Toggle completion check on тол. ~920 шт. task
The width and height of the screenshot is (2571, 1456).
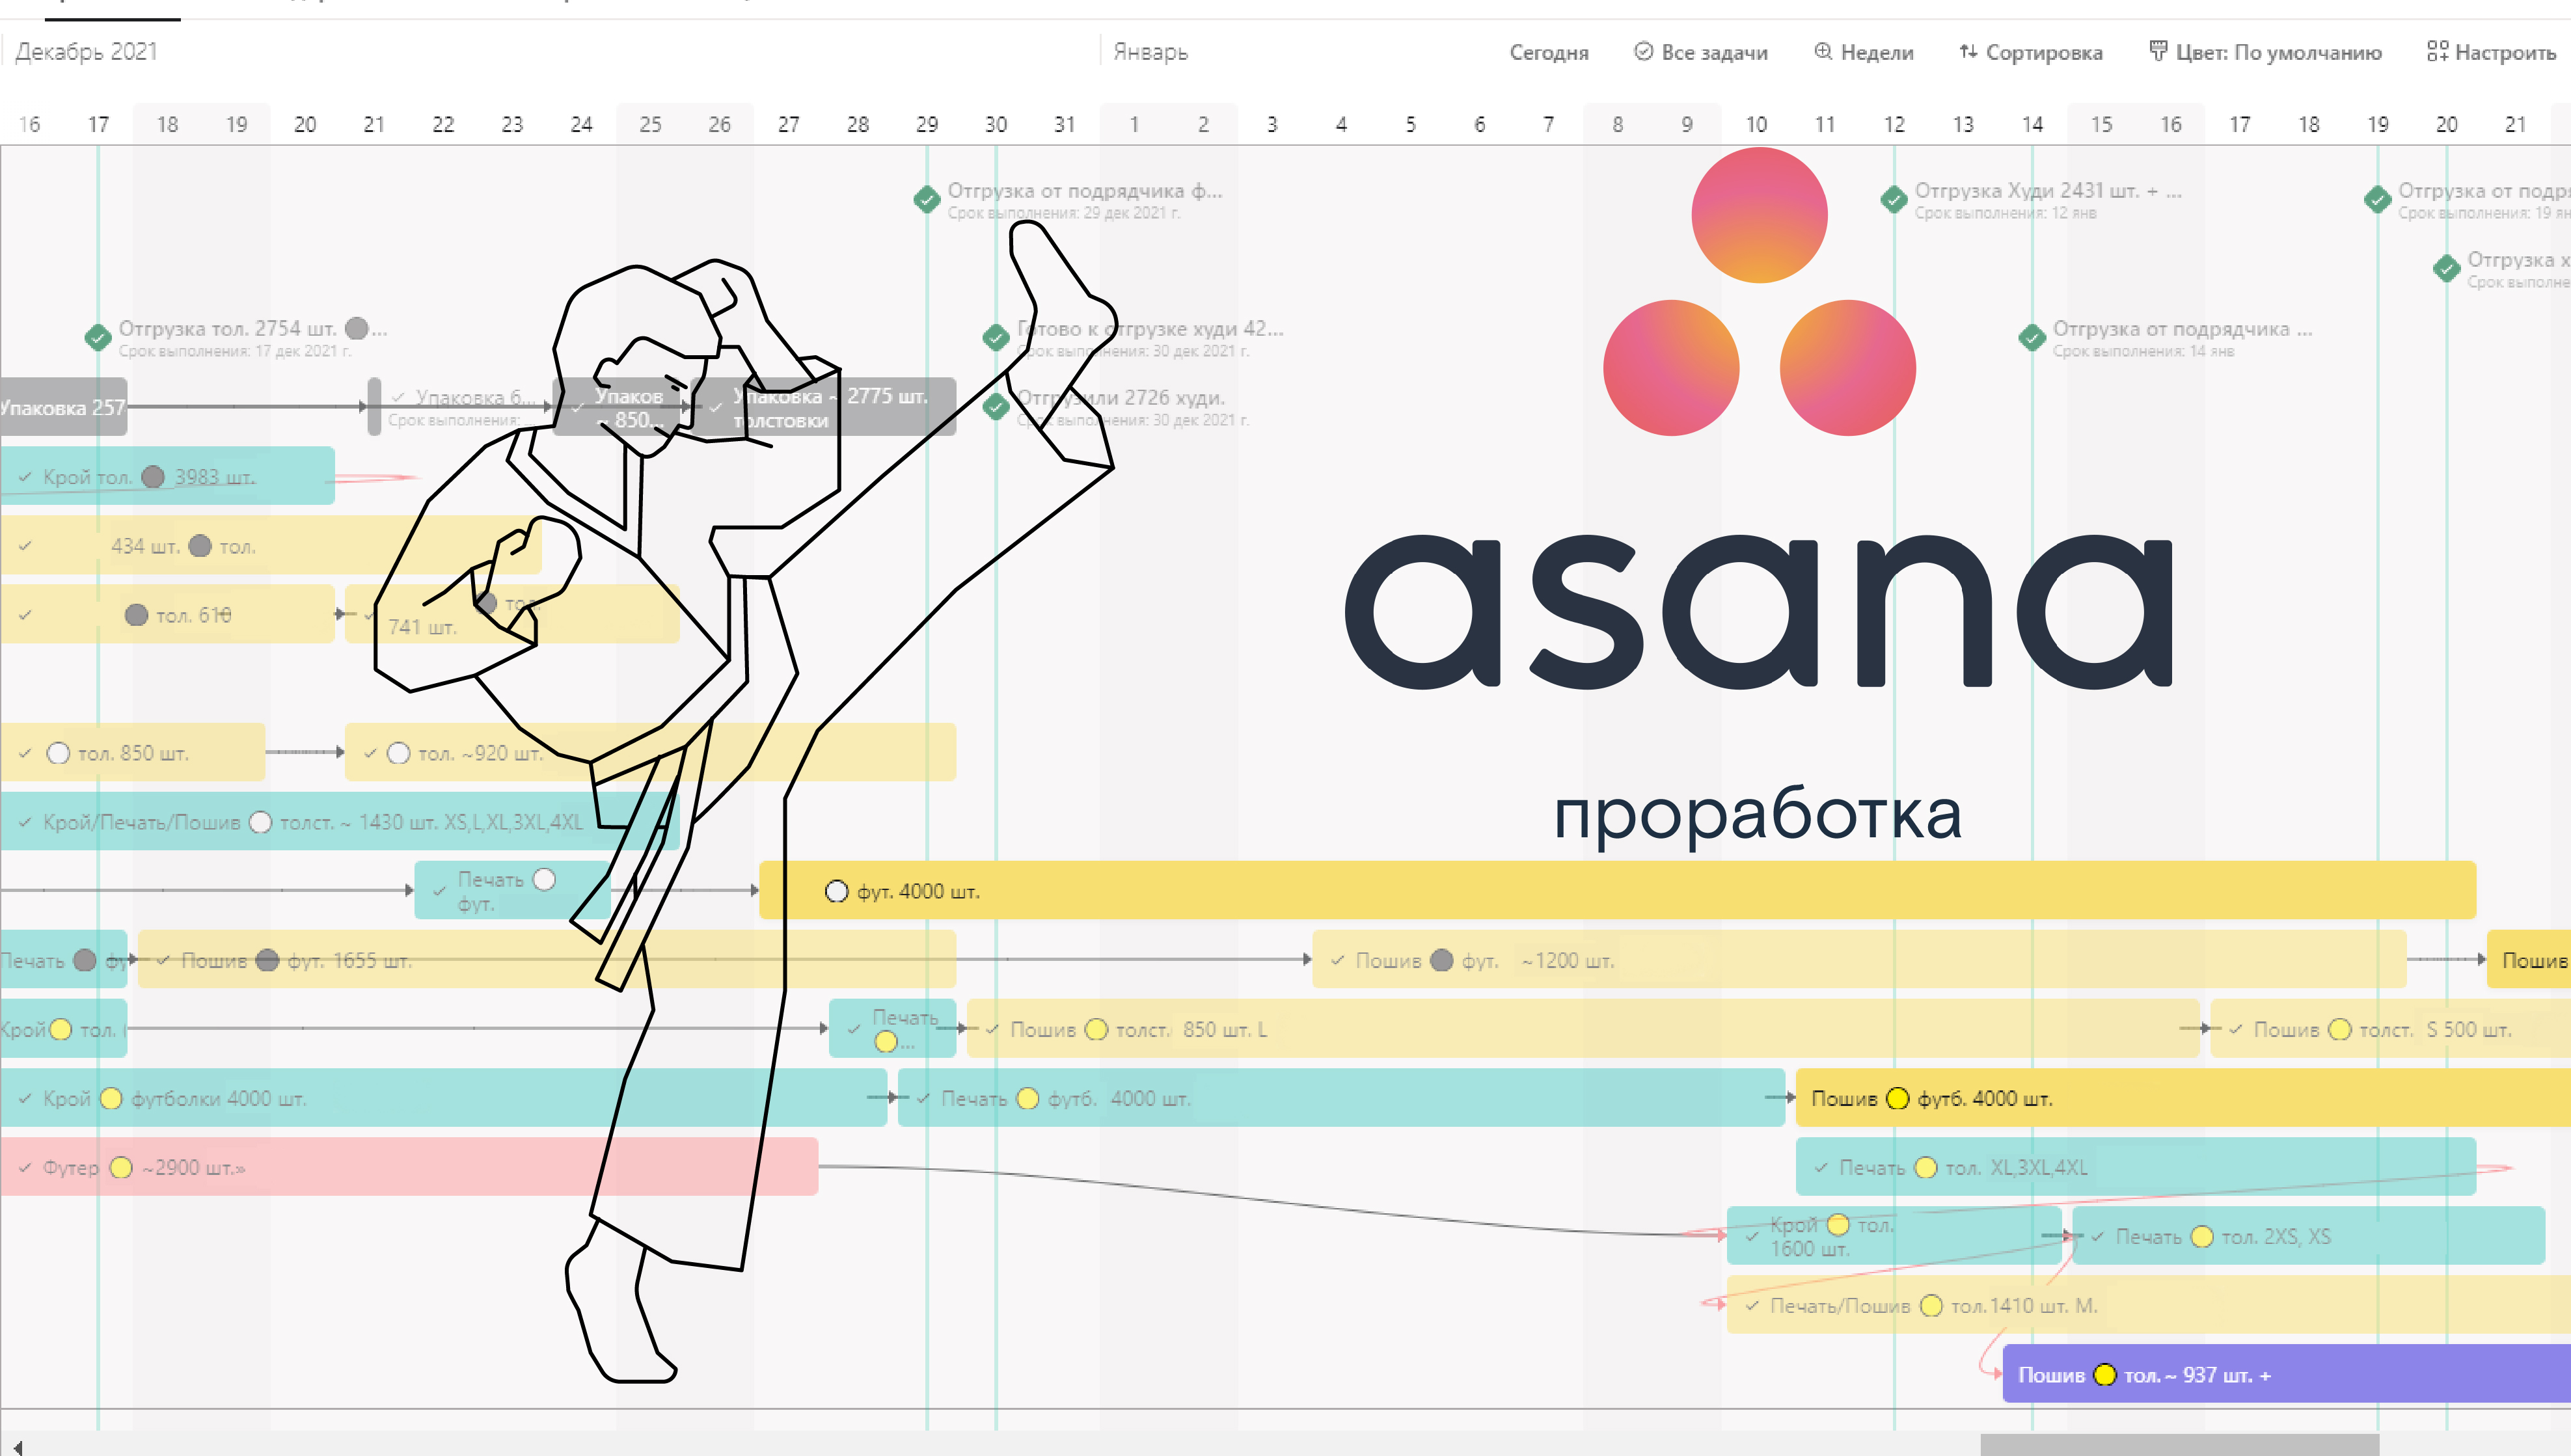tap(370, 753)
